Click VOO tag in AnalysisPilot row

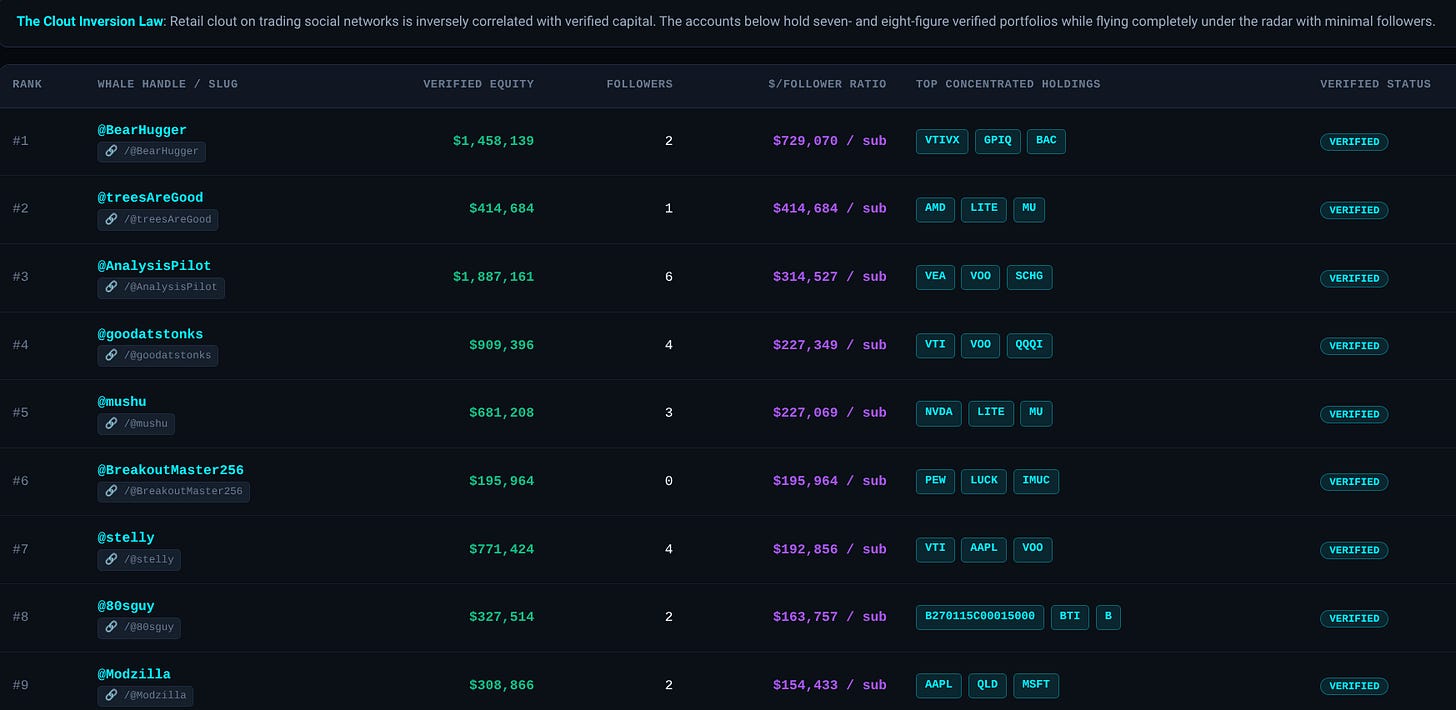click(980, 277)
